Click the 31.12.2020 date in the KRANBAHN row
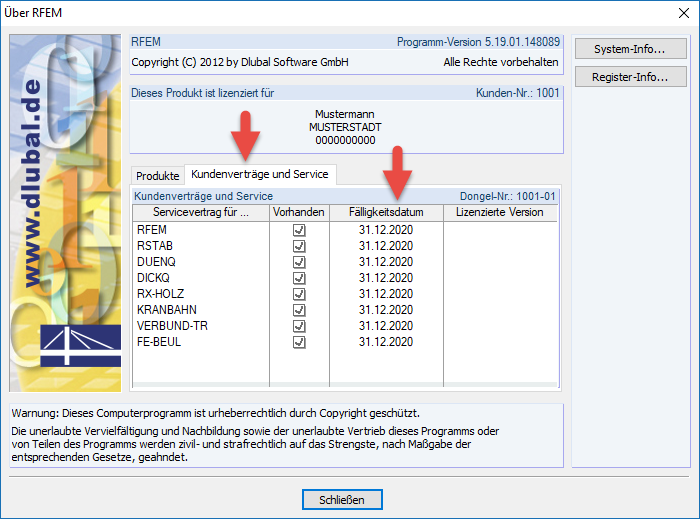 click(x=386, y=310)
